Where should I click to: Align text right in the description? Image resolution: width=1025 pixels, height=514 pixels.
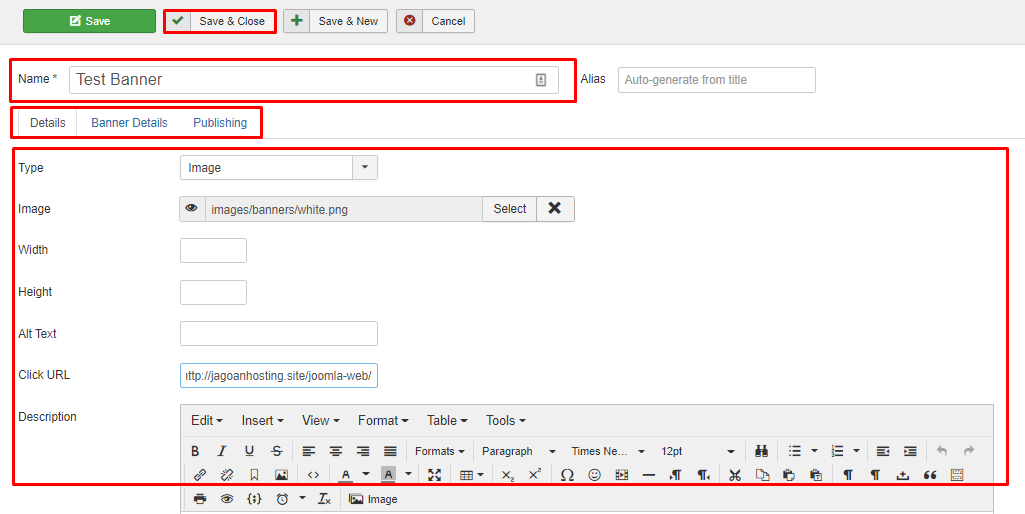pos(363,451)
